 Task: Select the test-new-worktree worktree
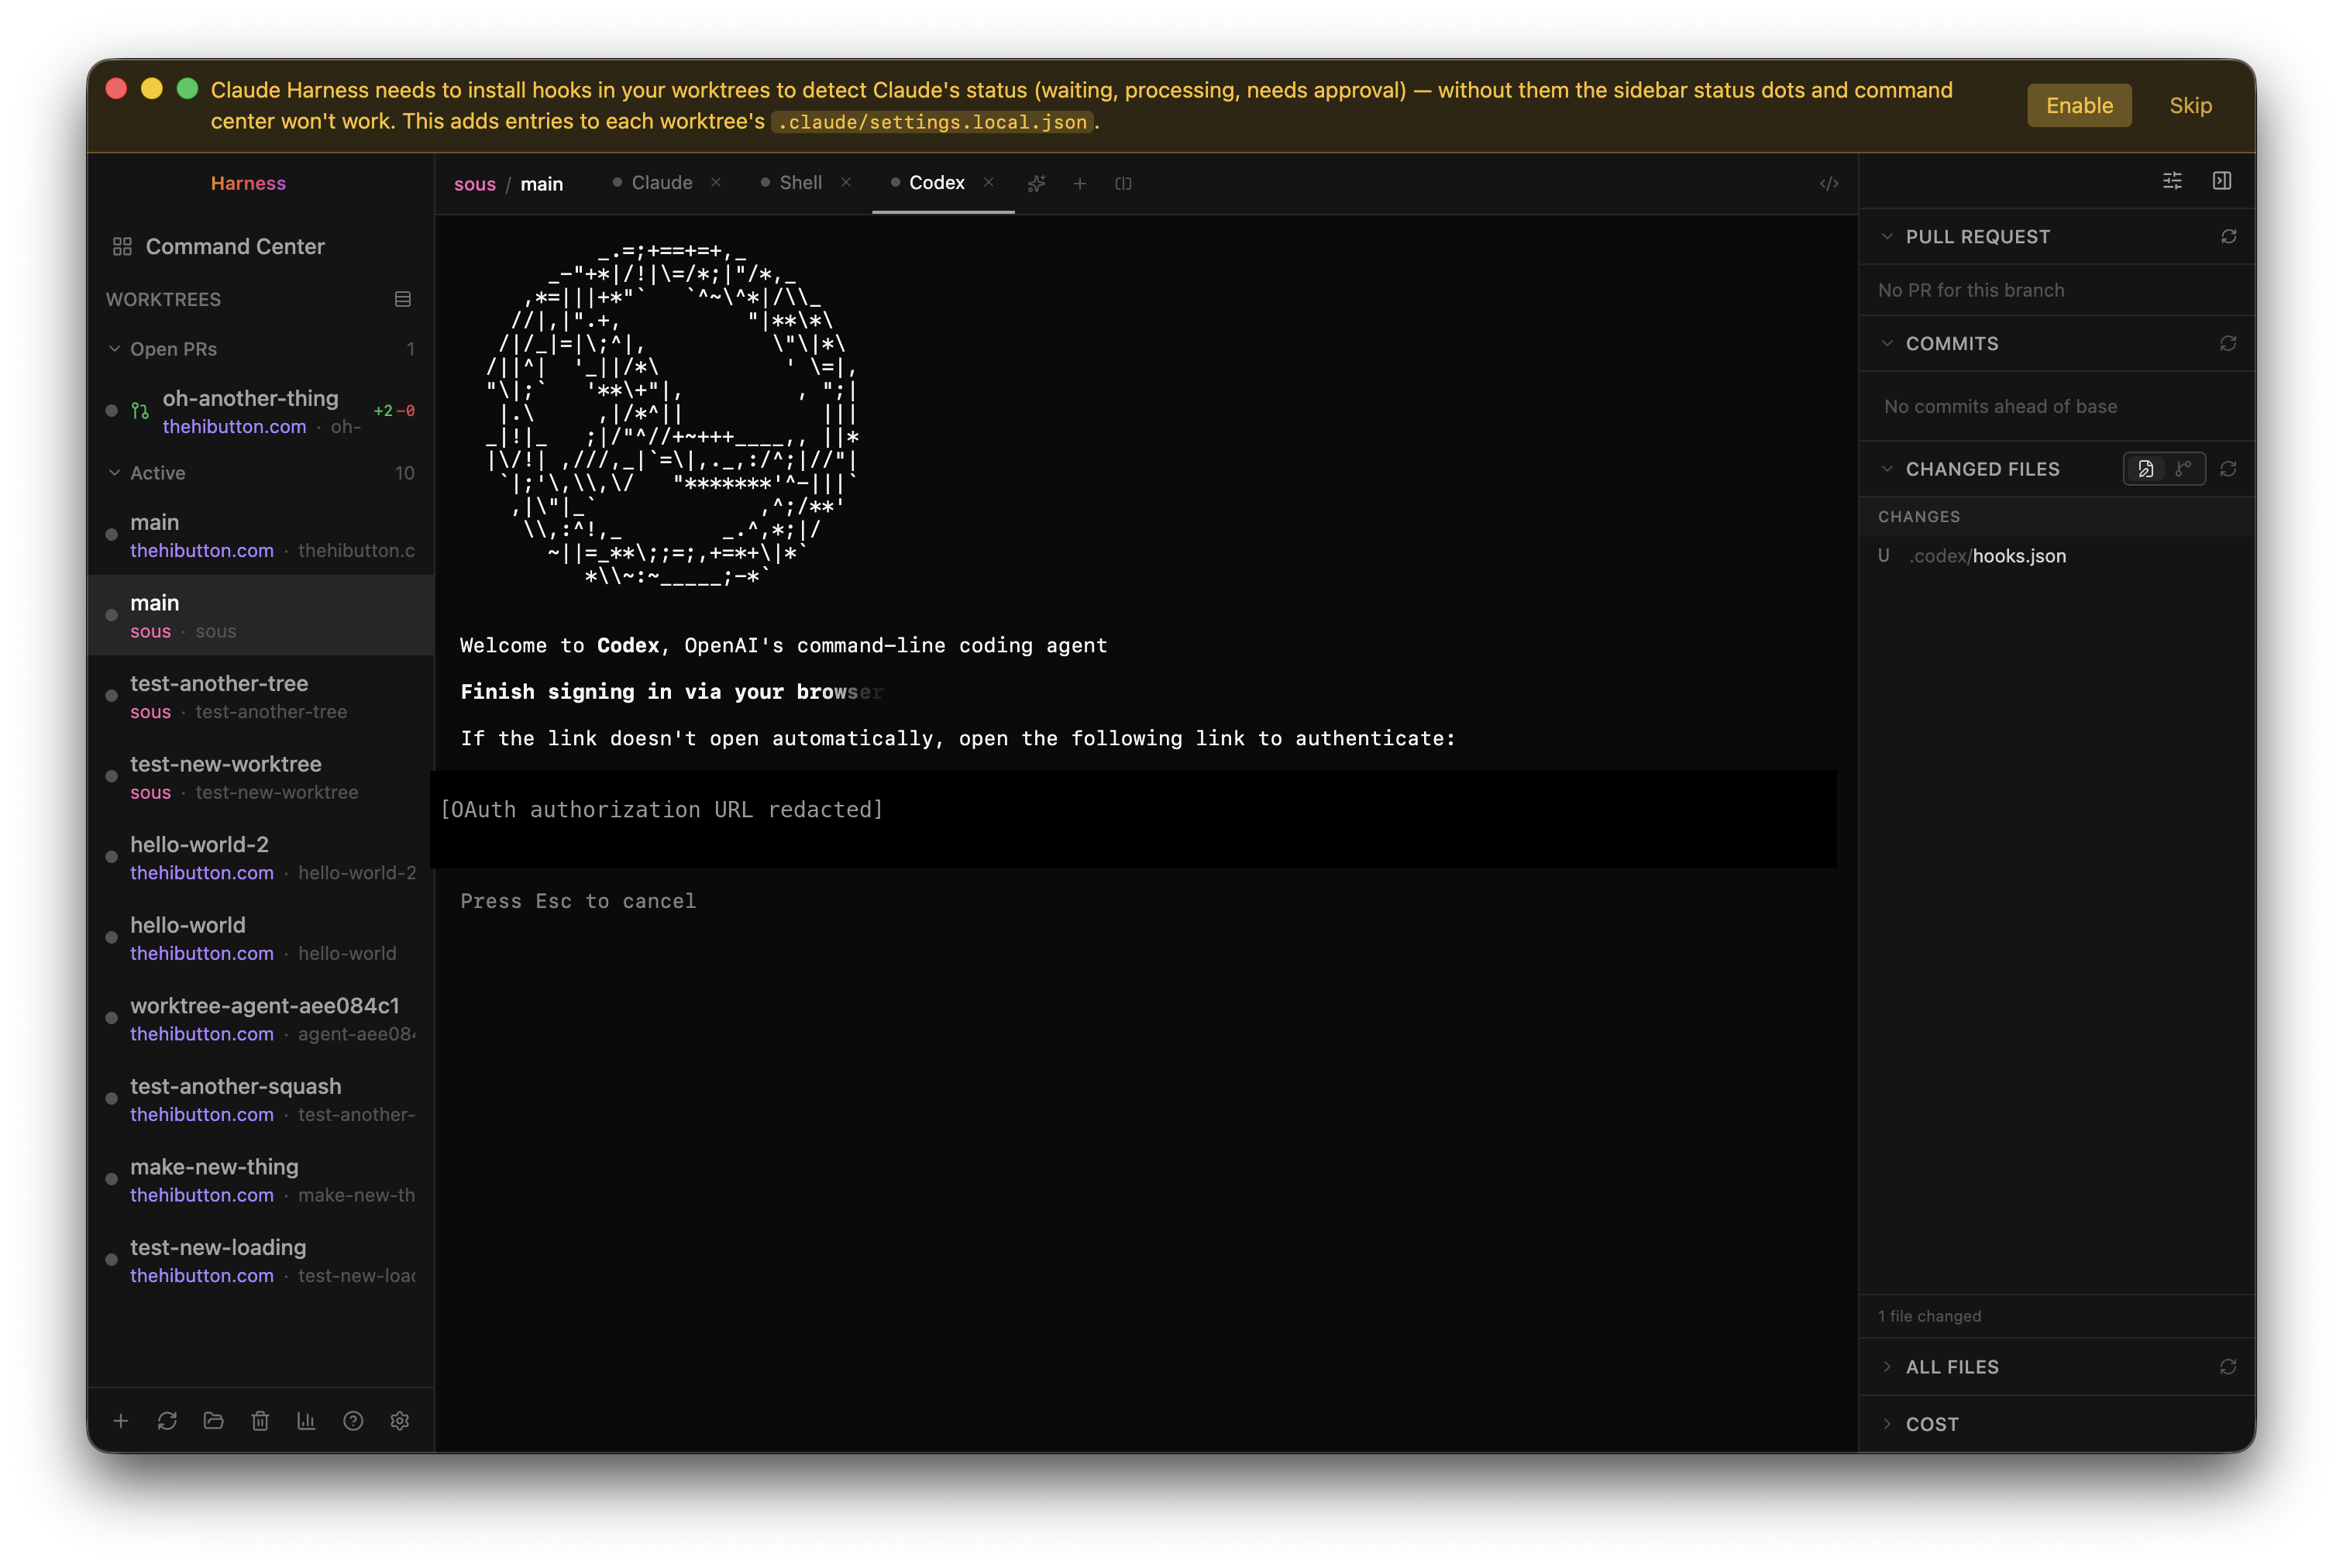tap(260, 777)
